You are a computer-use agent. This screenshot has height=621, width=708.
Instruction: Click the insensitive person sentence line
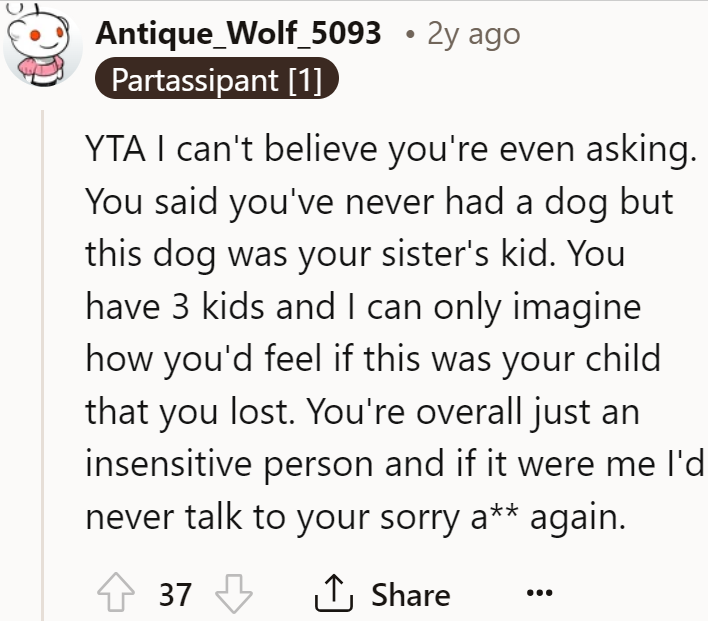(x=395, y=464)
